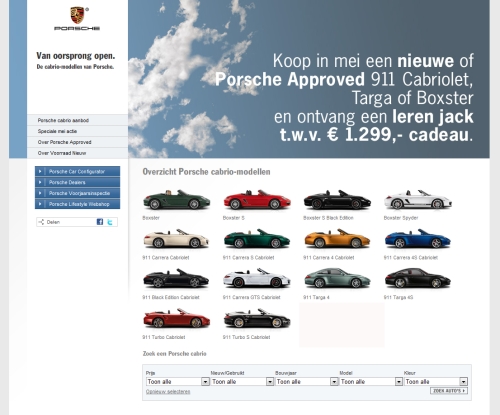Click the 911 Turbo Cabriolet label text
The width and height of the screenshot is (500, 415).
pyautogui.click(x=164, y=337)
